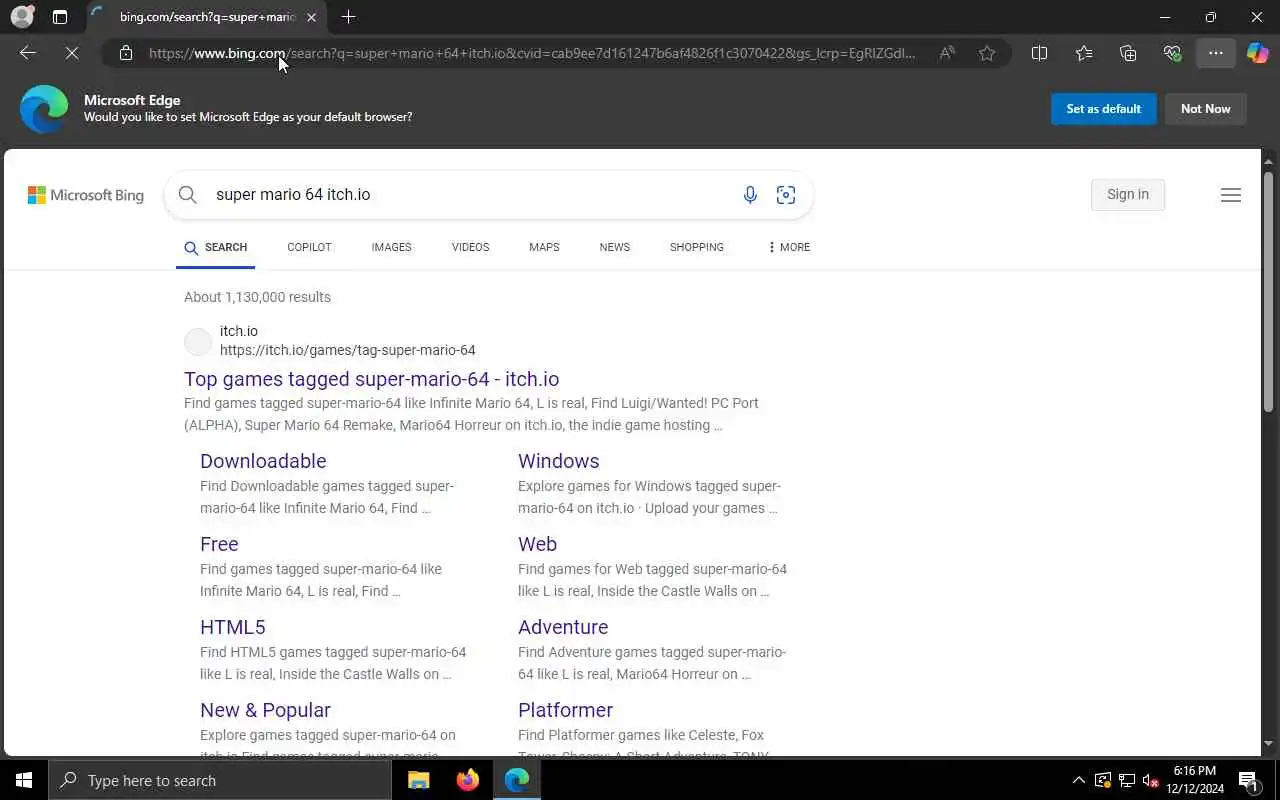
Task: Click the itch.io favicon beside result
Action: pyautogui.click(x=198, y=342)
